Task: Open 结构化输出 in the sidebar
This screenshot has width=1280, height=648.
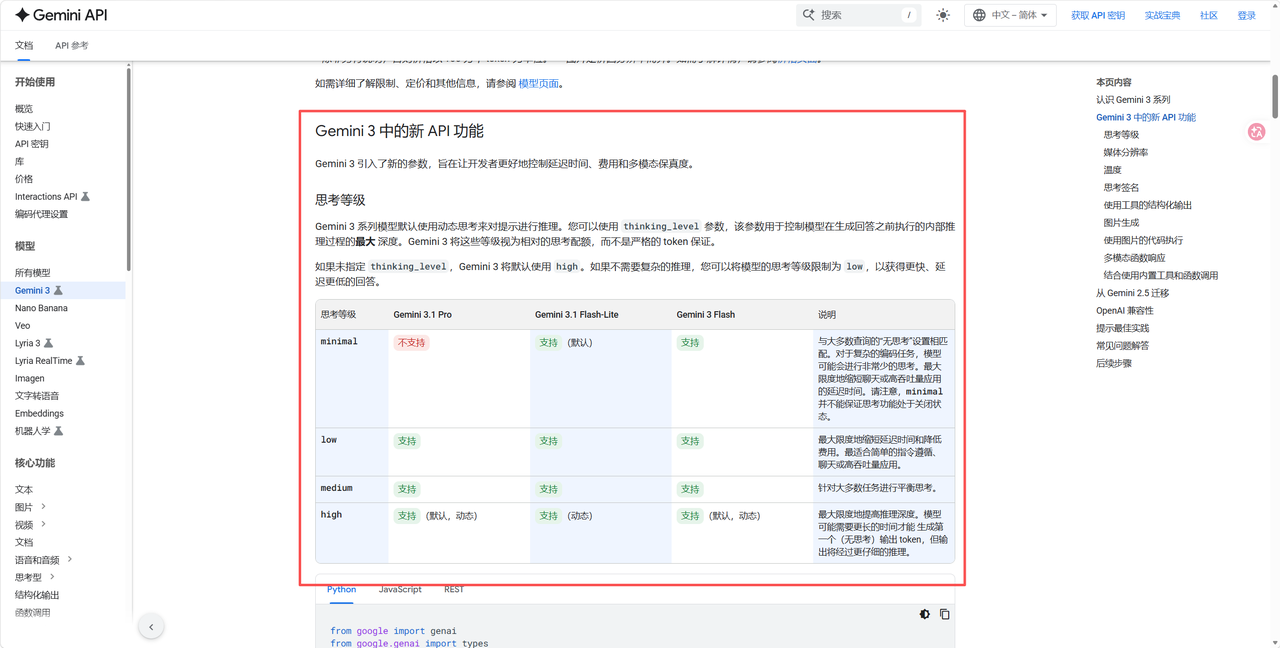Action: 37,595
